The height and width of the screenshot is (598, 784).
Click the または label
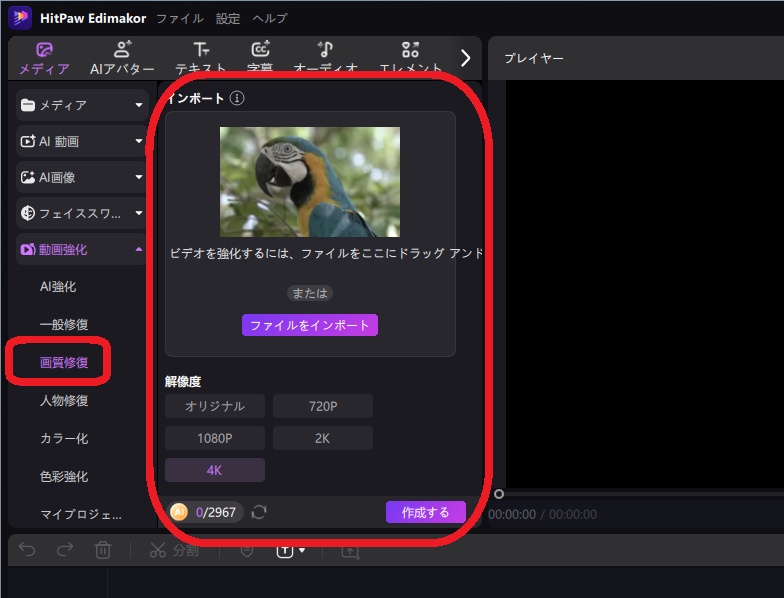310,293
